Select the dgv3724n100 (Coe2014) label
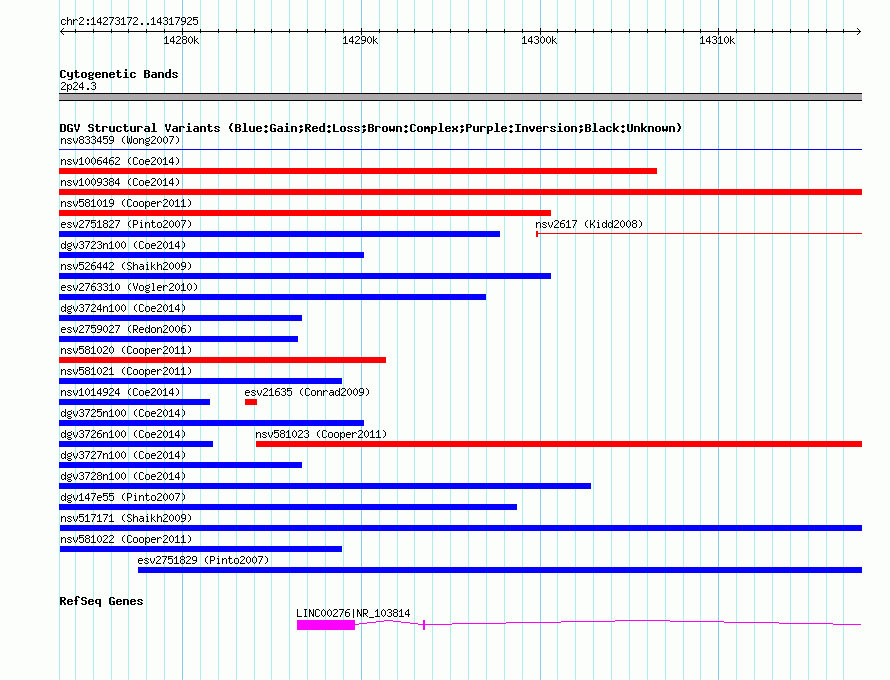The height and width of the screenshot is (680, 890). click(x=123, y=308)
